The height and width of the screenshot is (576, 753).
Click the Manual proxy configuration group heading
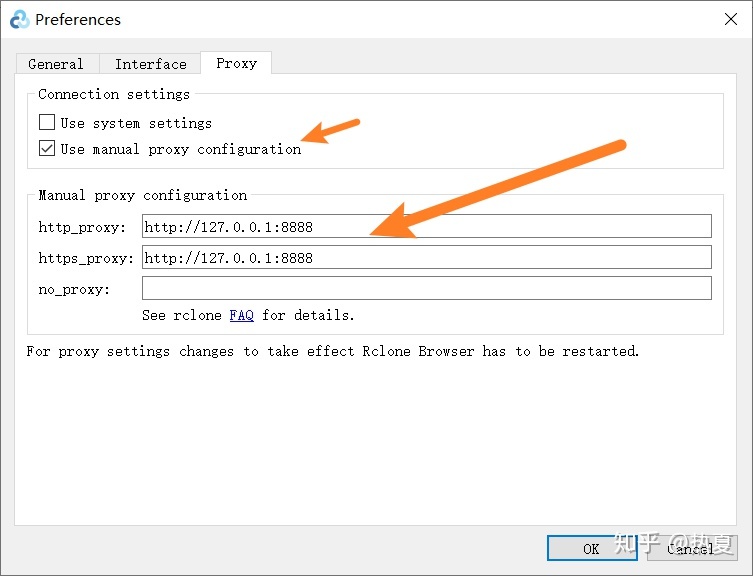(142, 195)
